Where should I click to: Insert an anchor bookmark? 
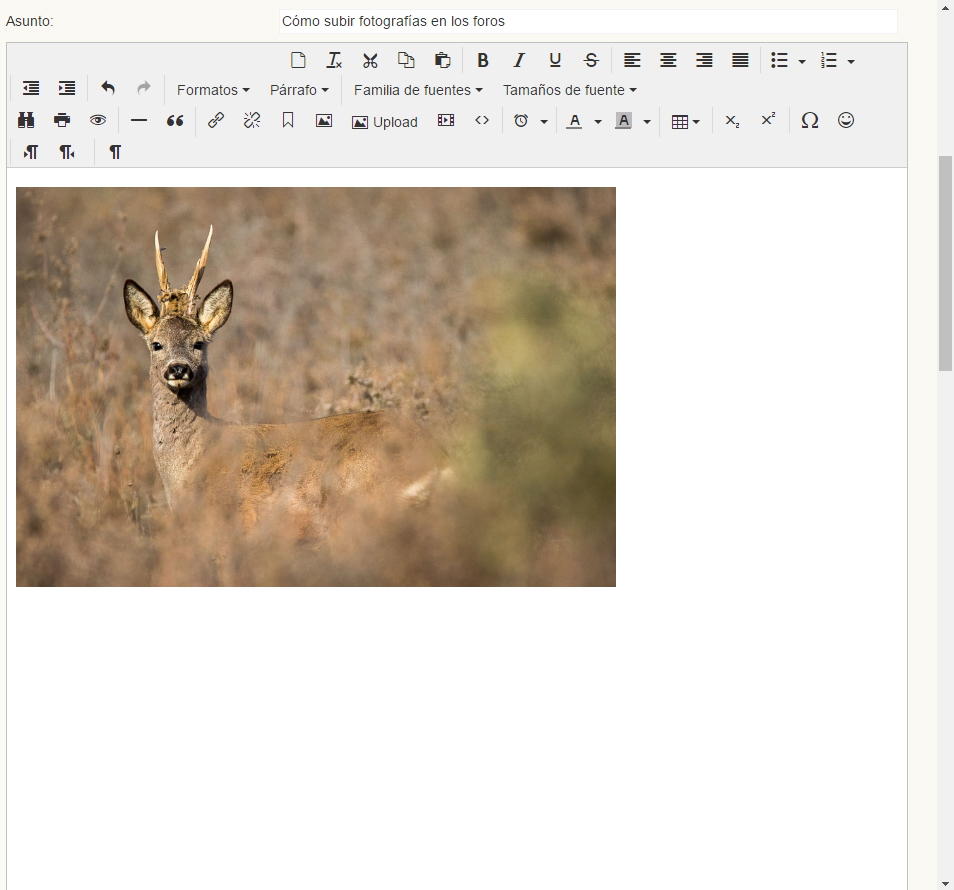pyautogui.click(x=288, y=120)
